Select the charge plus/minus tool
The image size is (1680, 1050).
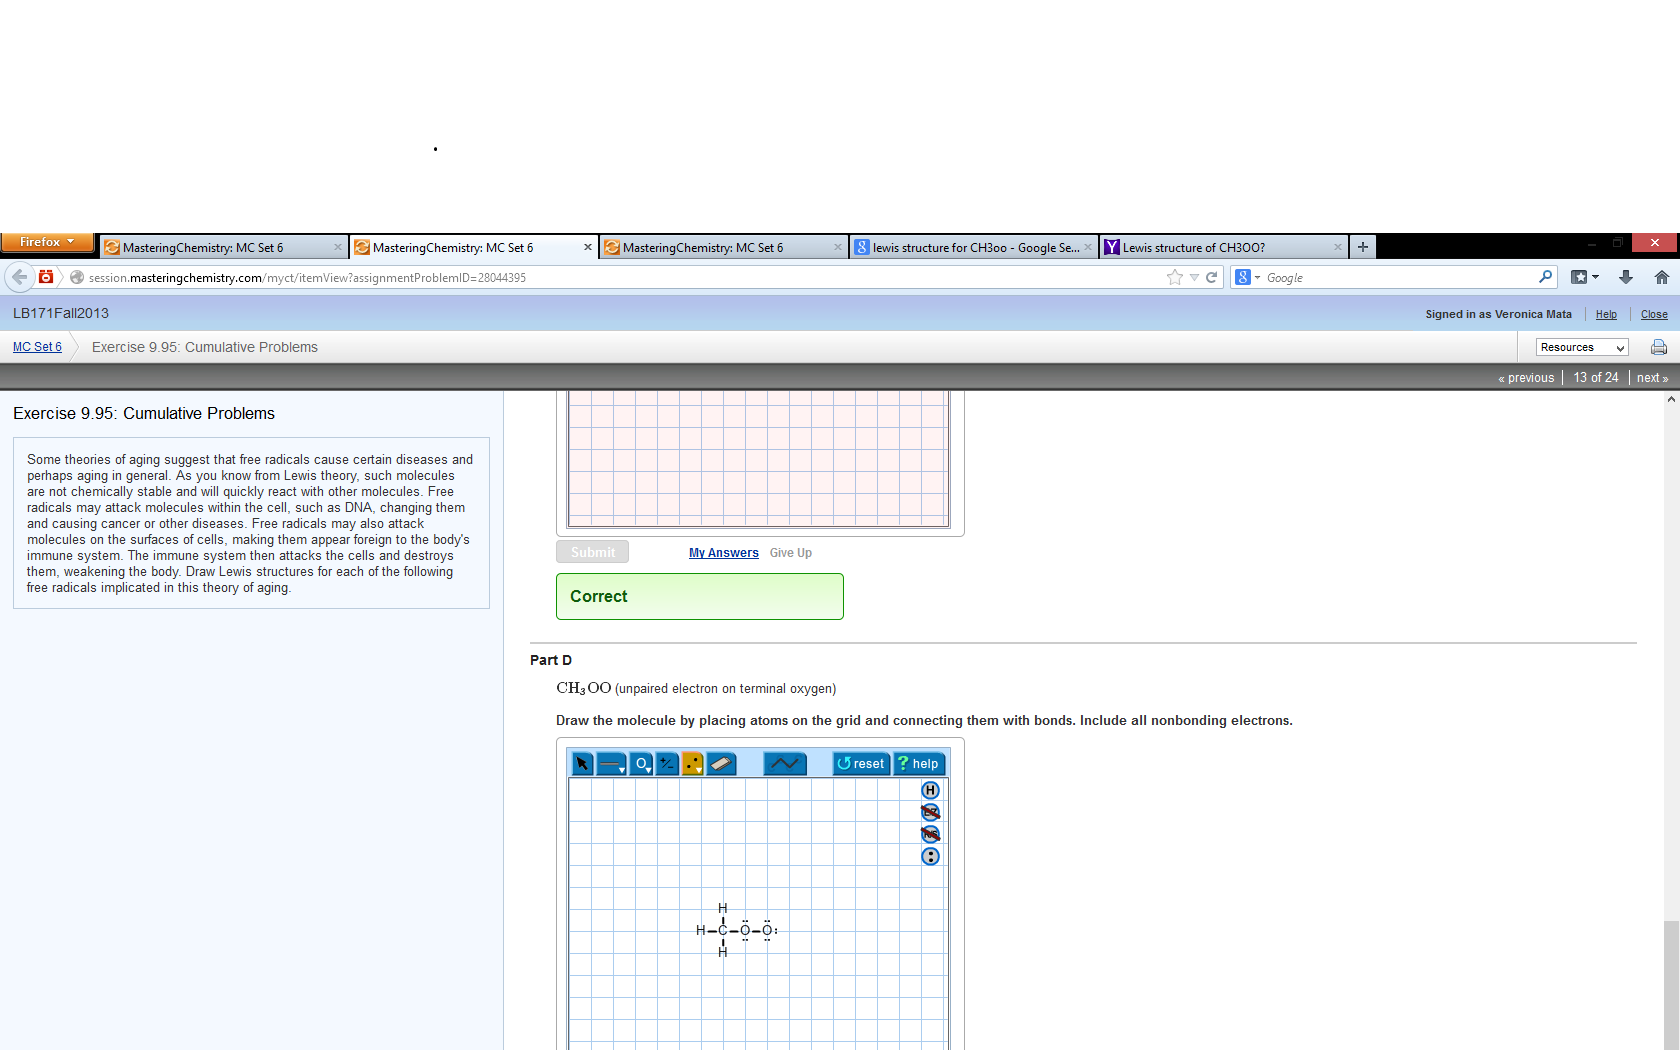pos(667,764)
